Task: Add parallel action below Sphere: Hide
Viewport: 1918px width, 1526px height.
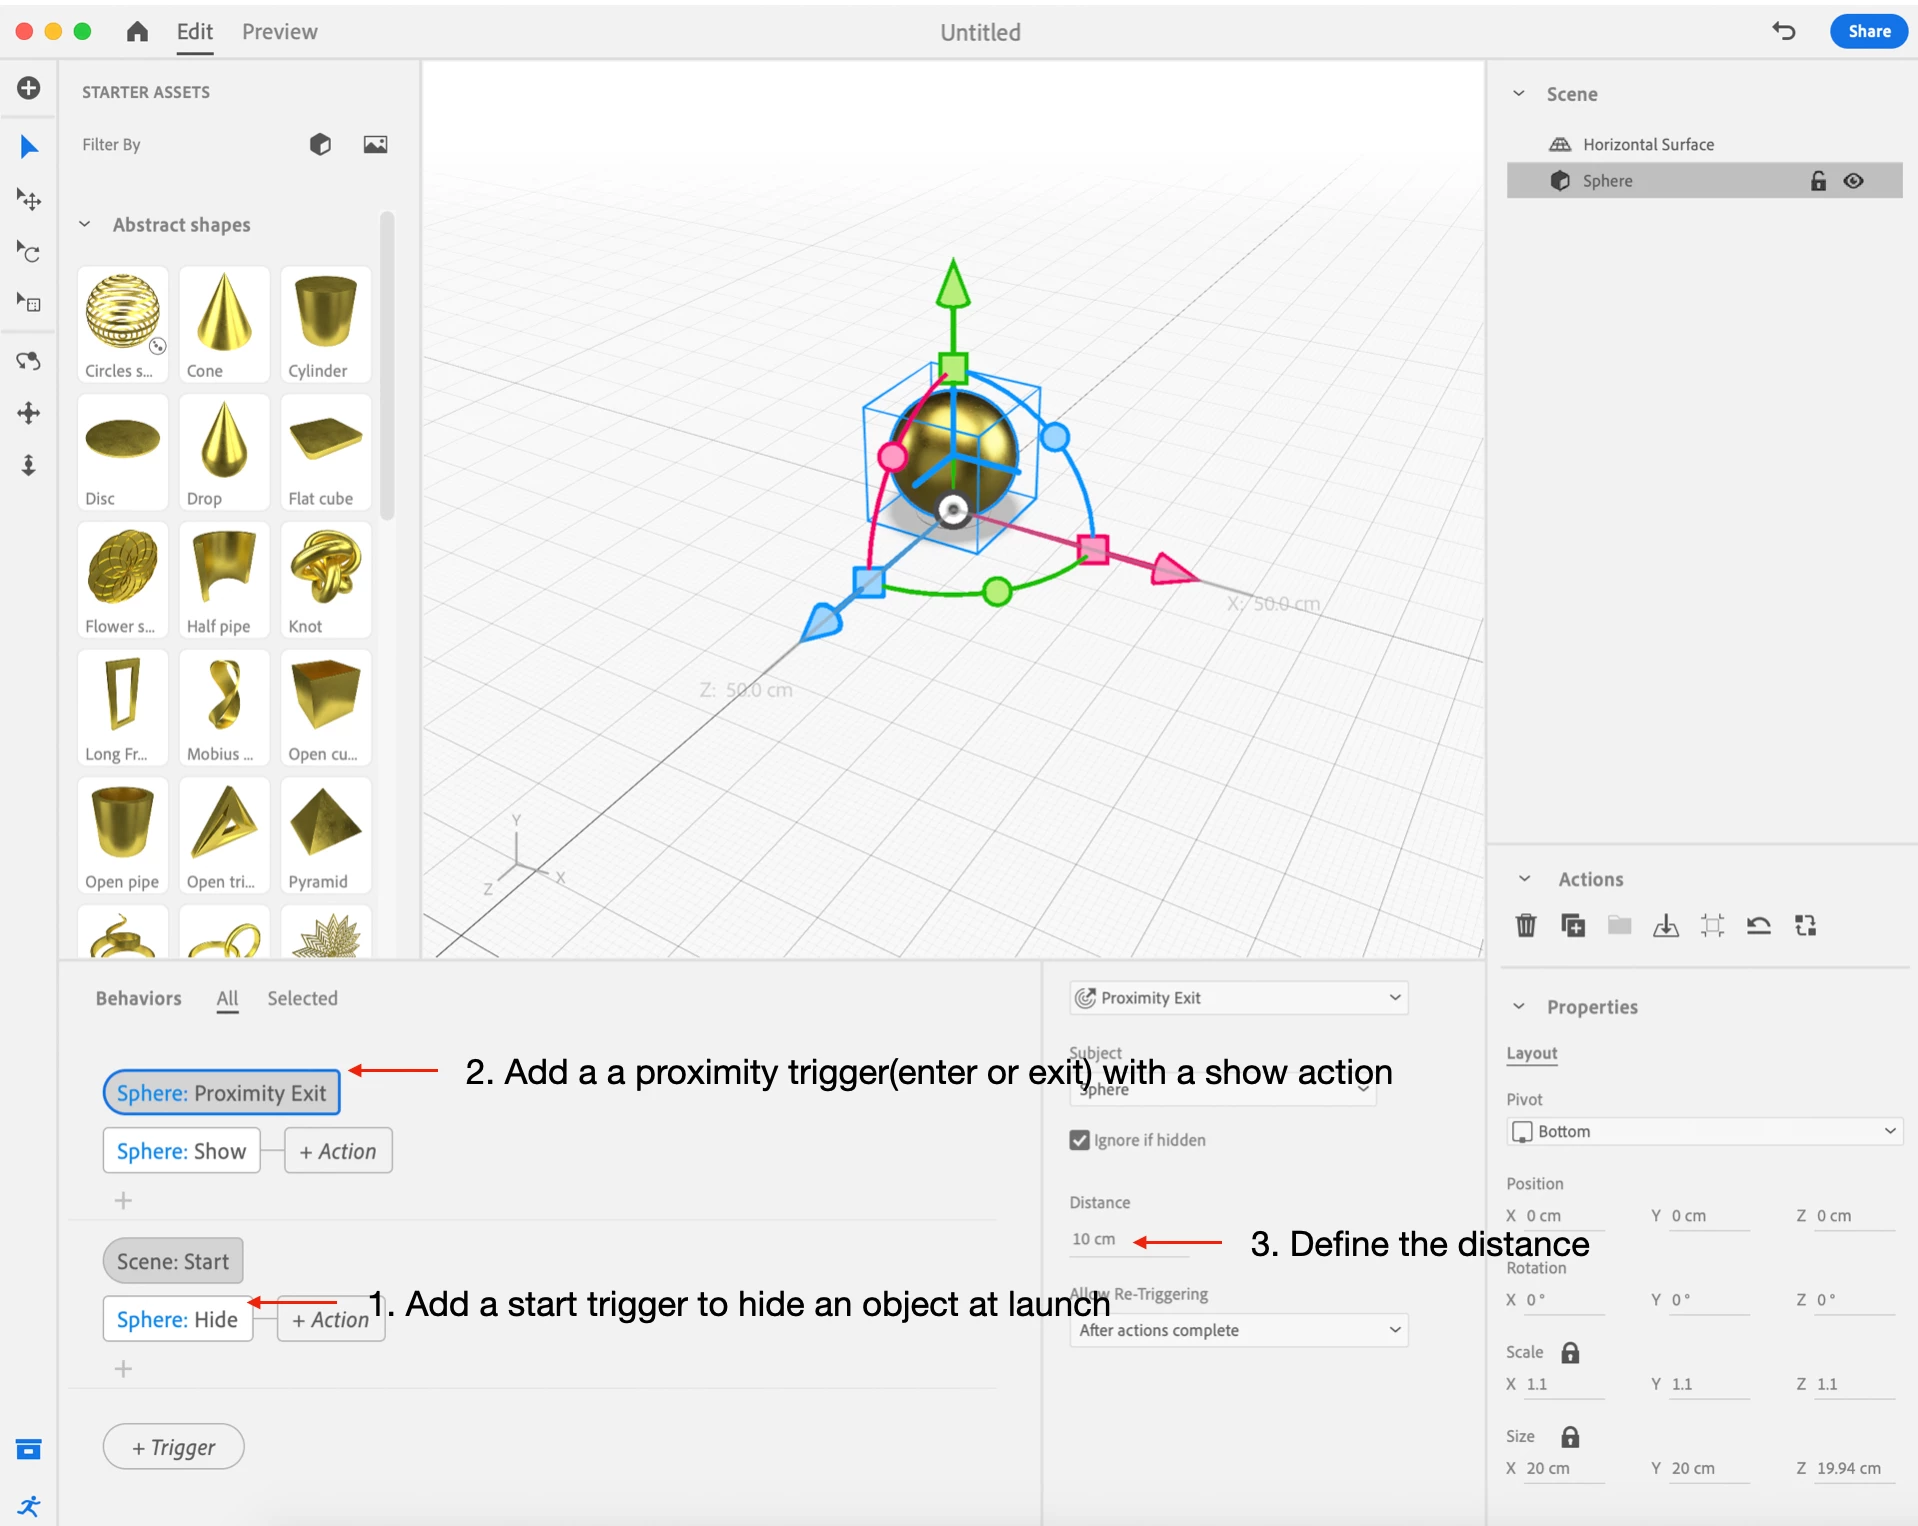Action: 123,1368
